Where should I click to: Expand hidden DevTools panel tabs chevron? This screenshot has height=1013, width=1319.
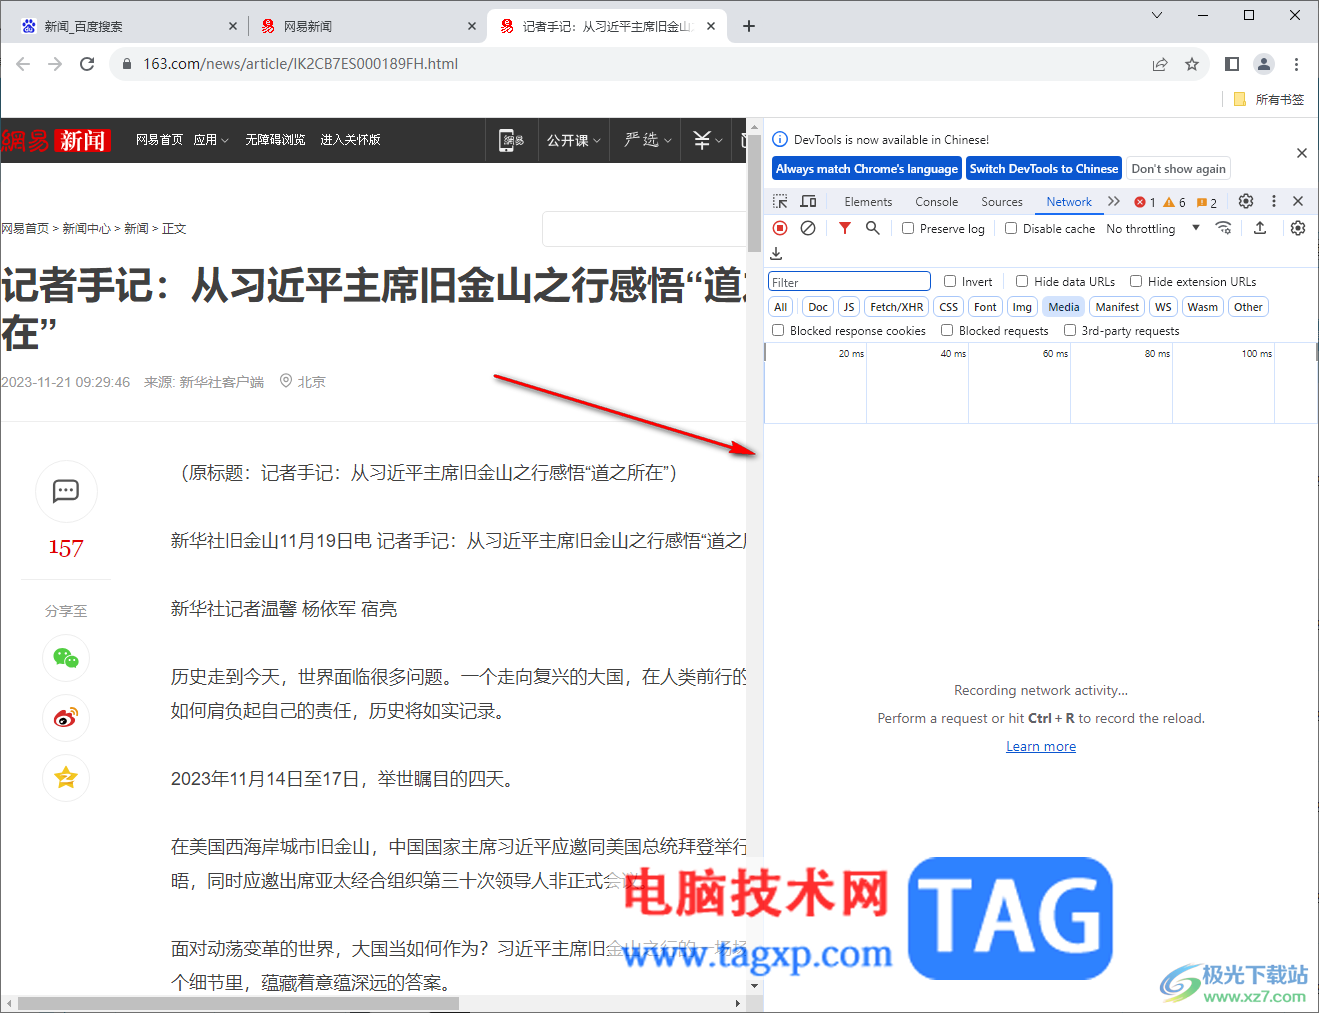coord(1113,201)
